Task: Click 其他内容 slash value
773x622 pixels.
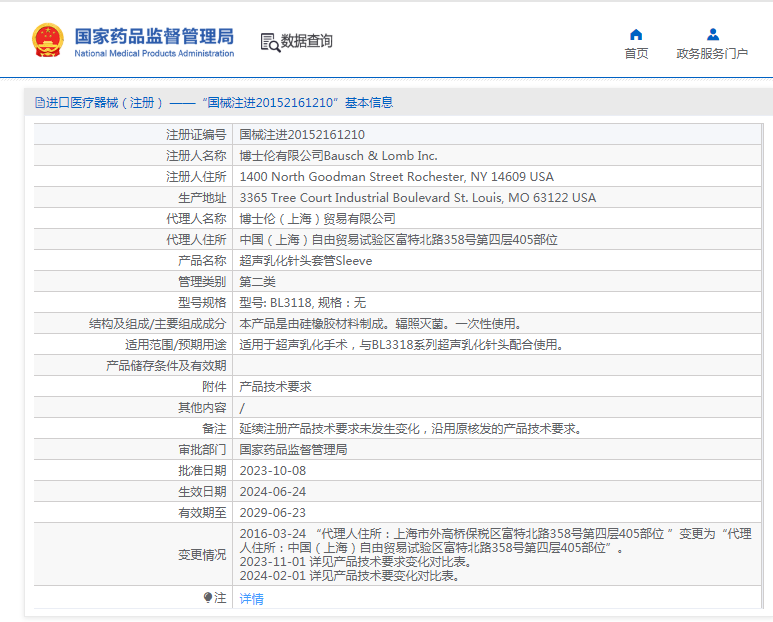Action: [x=242, y=408]
